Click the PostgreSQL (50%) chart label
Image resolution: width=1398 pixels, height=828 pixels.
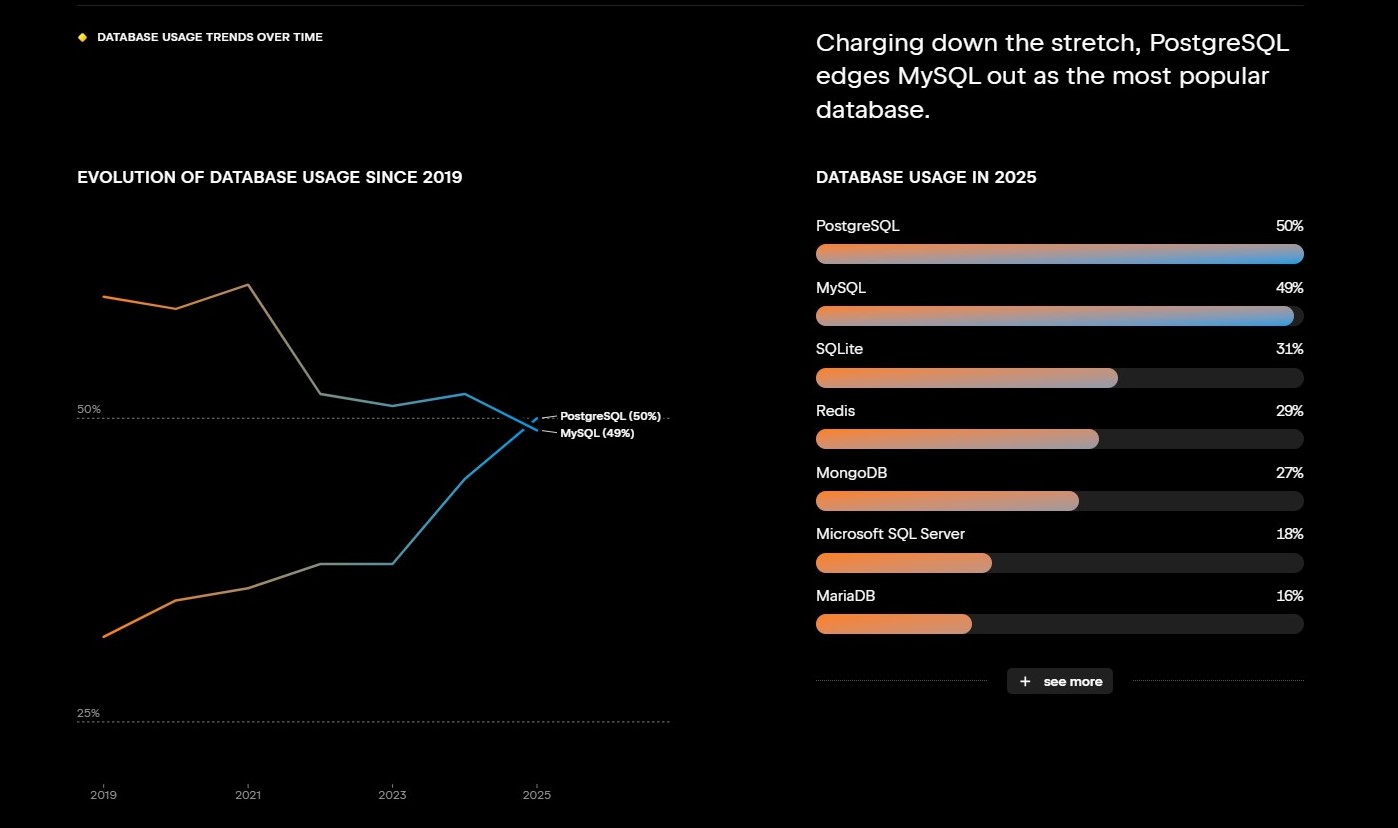coord(610,416)
